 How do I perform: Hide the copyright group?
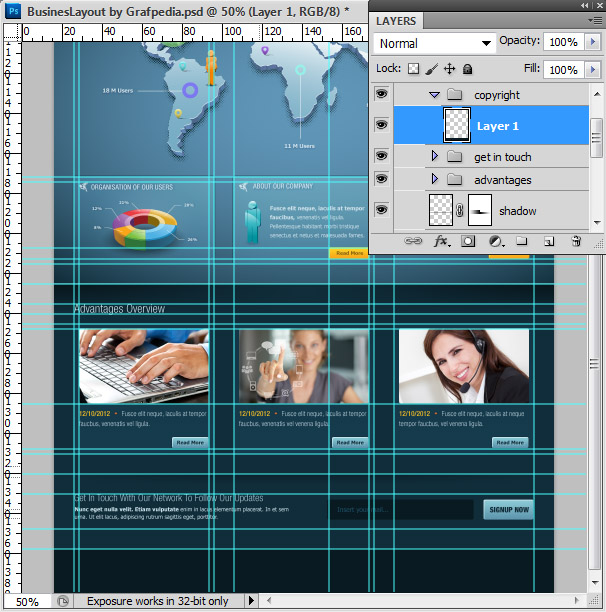pos(381,94)
